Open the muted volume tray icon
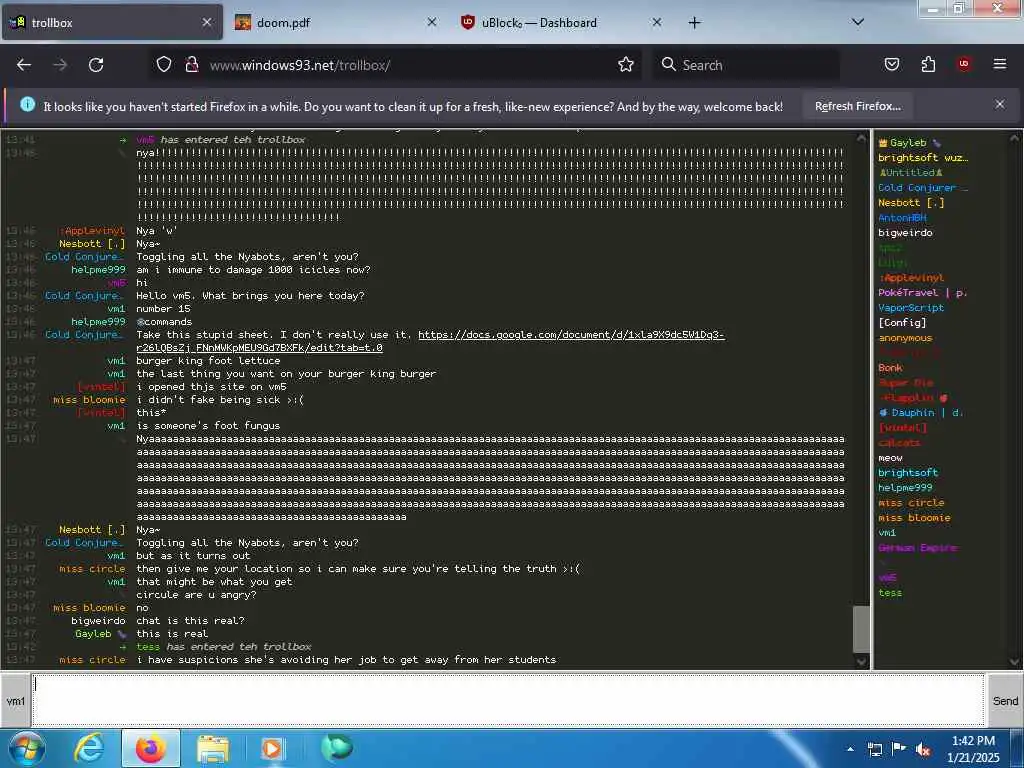The height and width of the screenshot is (768, 1024). [x=923, y=750]
